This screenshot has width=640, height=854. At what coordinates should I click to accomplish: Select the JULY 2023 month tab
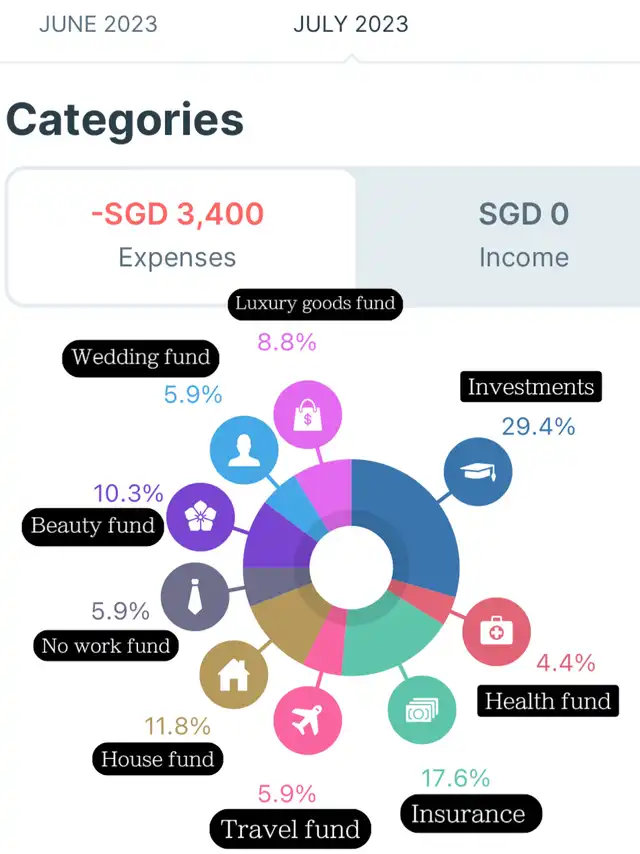point(351,25)
